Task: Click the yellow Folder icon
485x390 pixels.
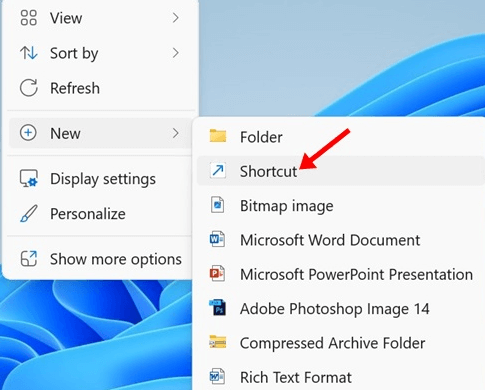Action: 218,136
